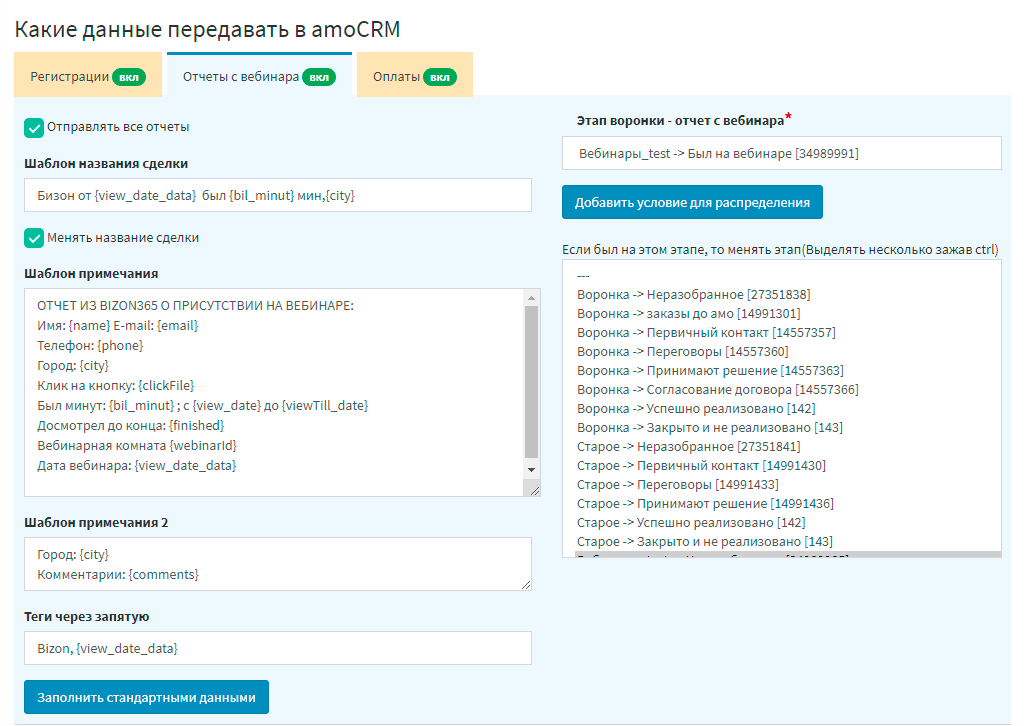The image size is (1026, 726).
Task: Click the Шаблон названия сделки input field
Action: pyautogui.click(x=278, y=196)
